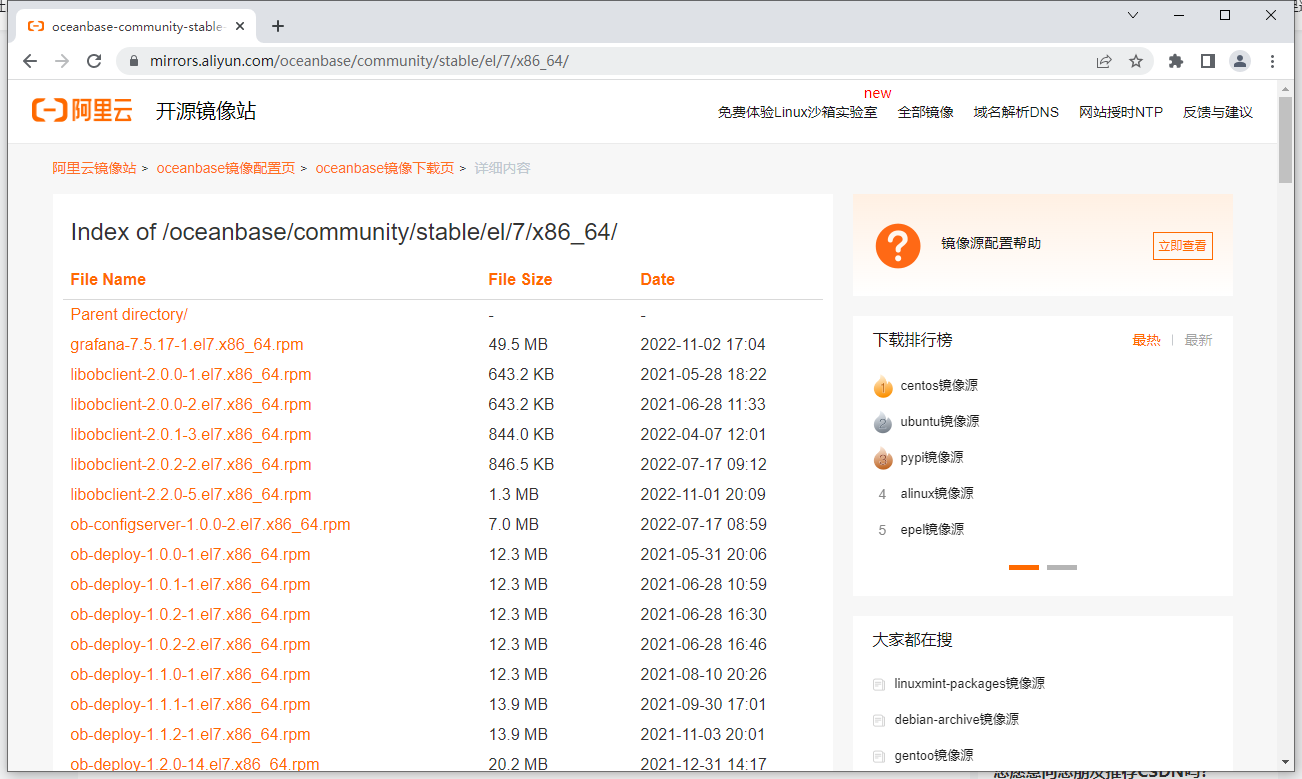Click the Date column header
This screenshot has width=1302, height=779.
tap(657, 279)
